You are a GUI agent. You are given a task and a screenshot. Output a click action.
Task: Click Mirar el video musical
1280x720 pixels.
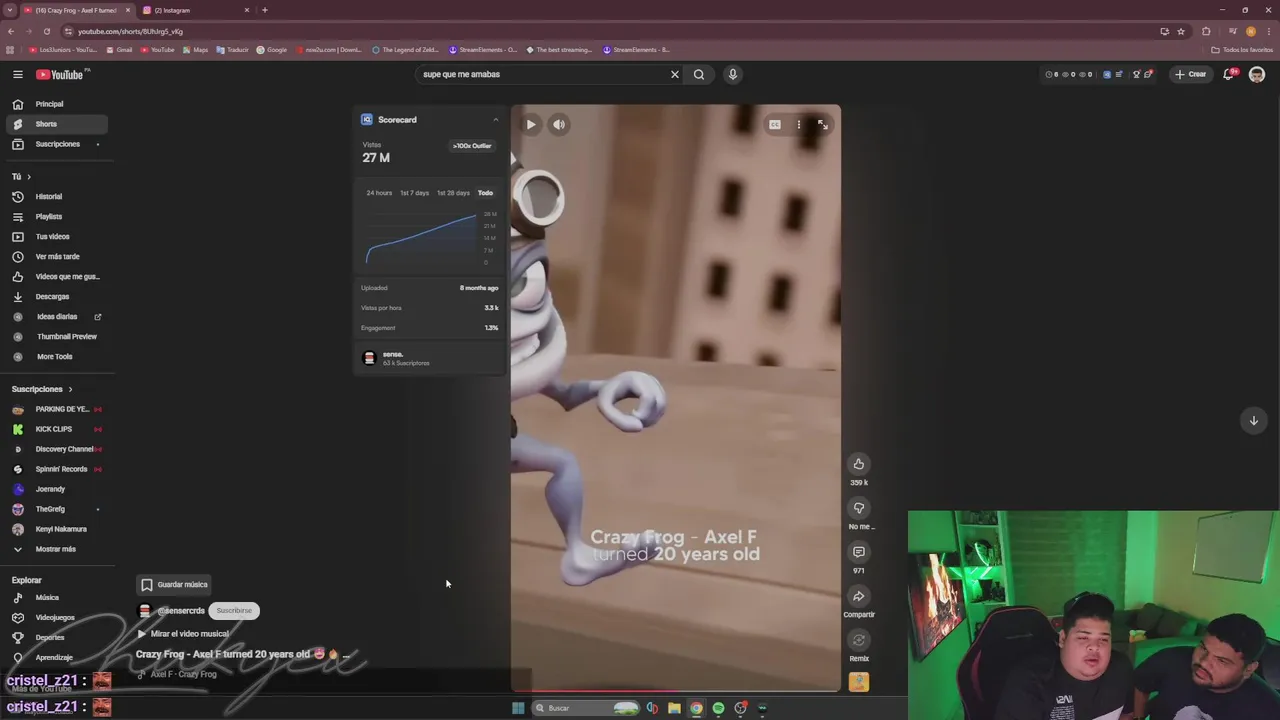click(183, 634)
